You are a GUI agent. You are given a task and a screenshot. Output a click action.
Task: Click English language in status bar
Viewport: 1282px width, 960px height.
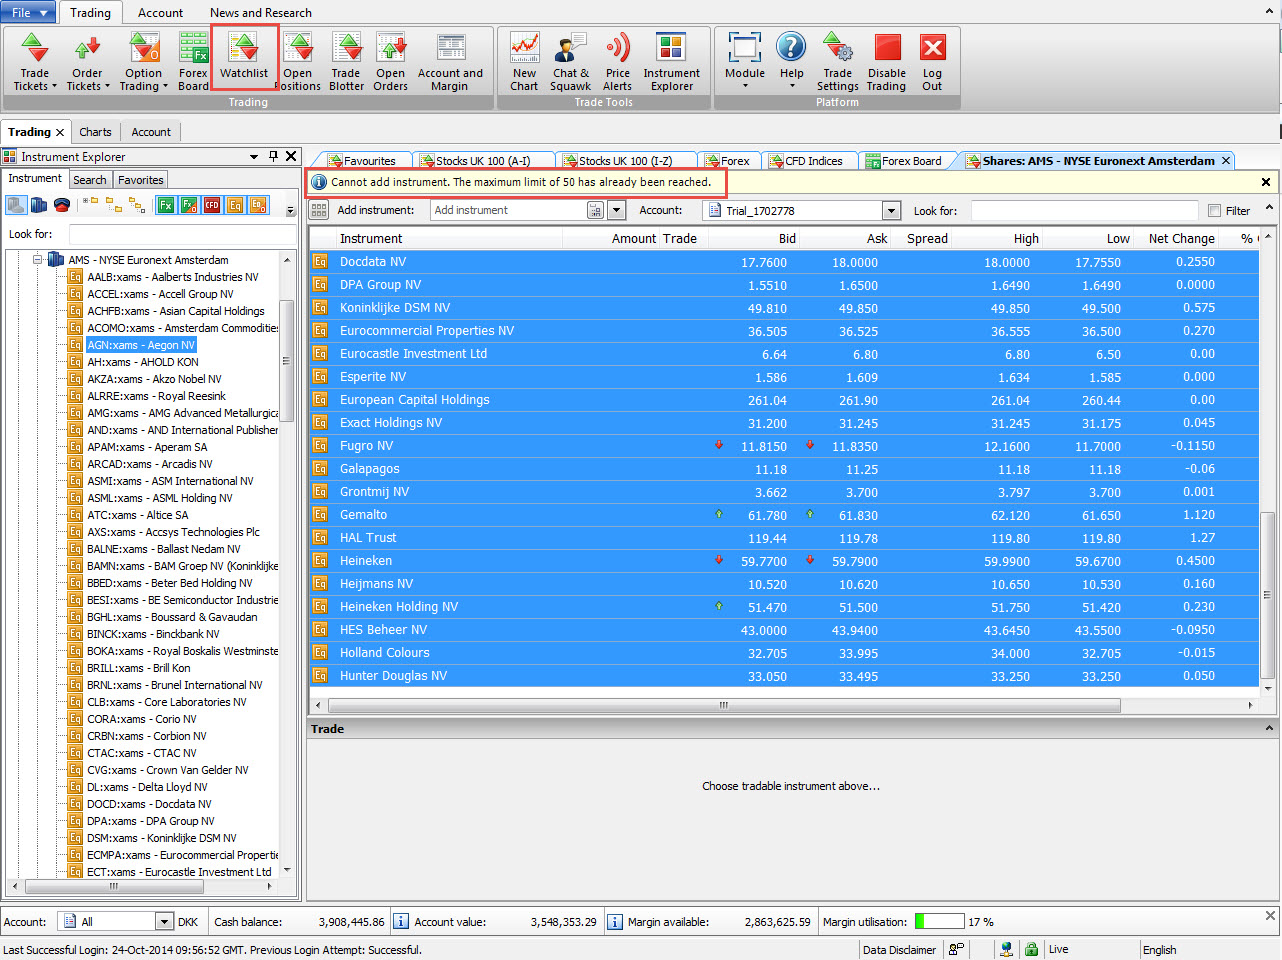click(1160, 950)
